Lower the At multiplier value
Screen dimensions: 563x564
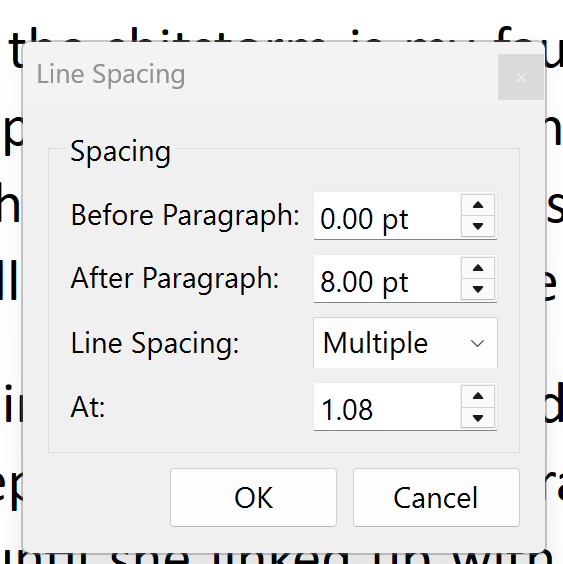(478, 418)
